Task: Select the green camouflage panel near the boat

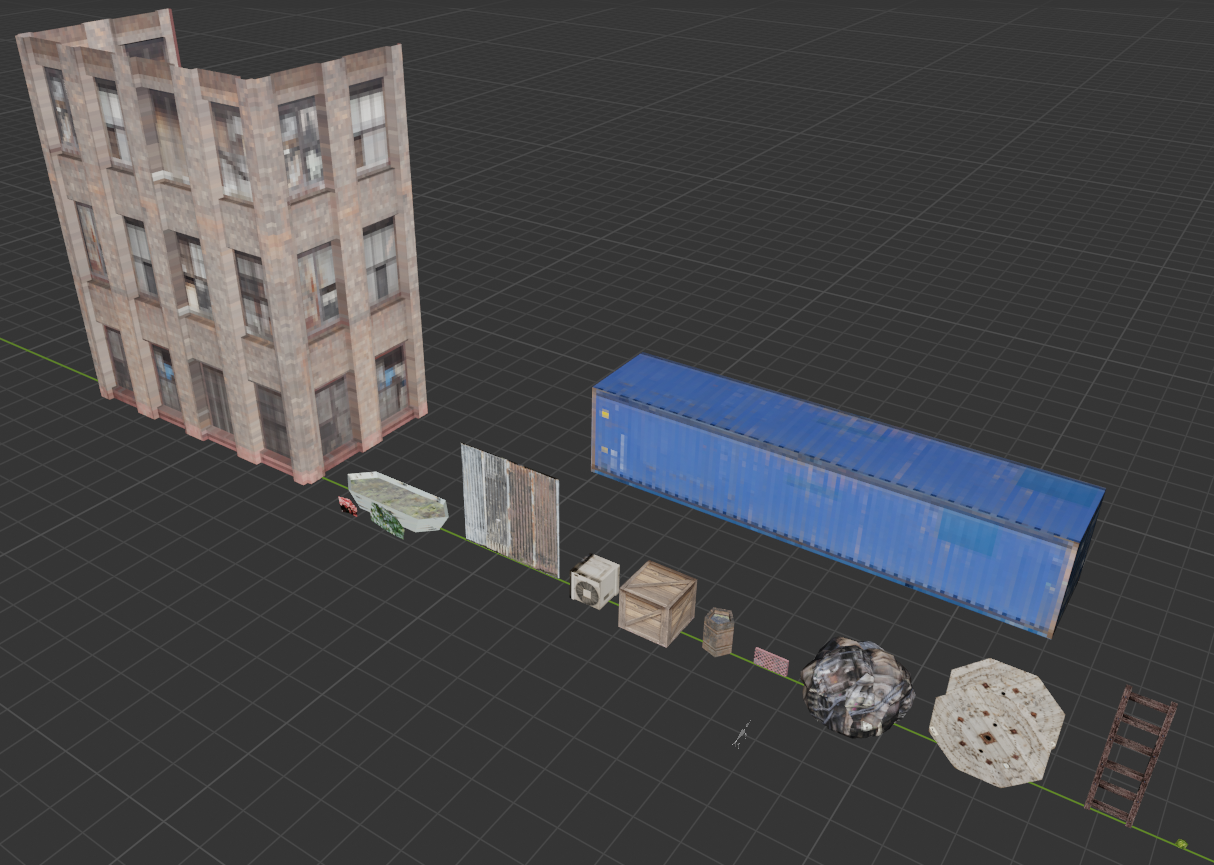Action: click(x=387, y=521)
